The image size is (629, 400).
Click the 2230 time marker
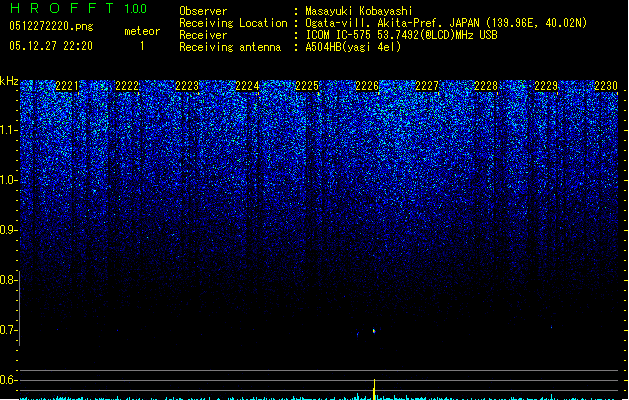click(x=606, y=86)
